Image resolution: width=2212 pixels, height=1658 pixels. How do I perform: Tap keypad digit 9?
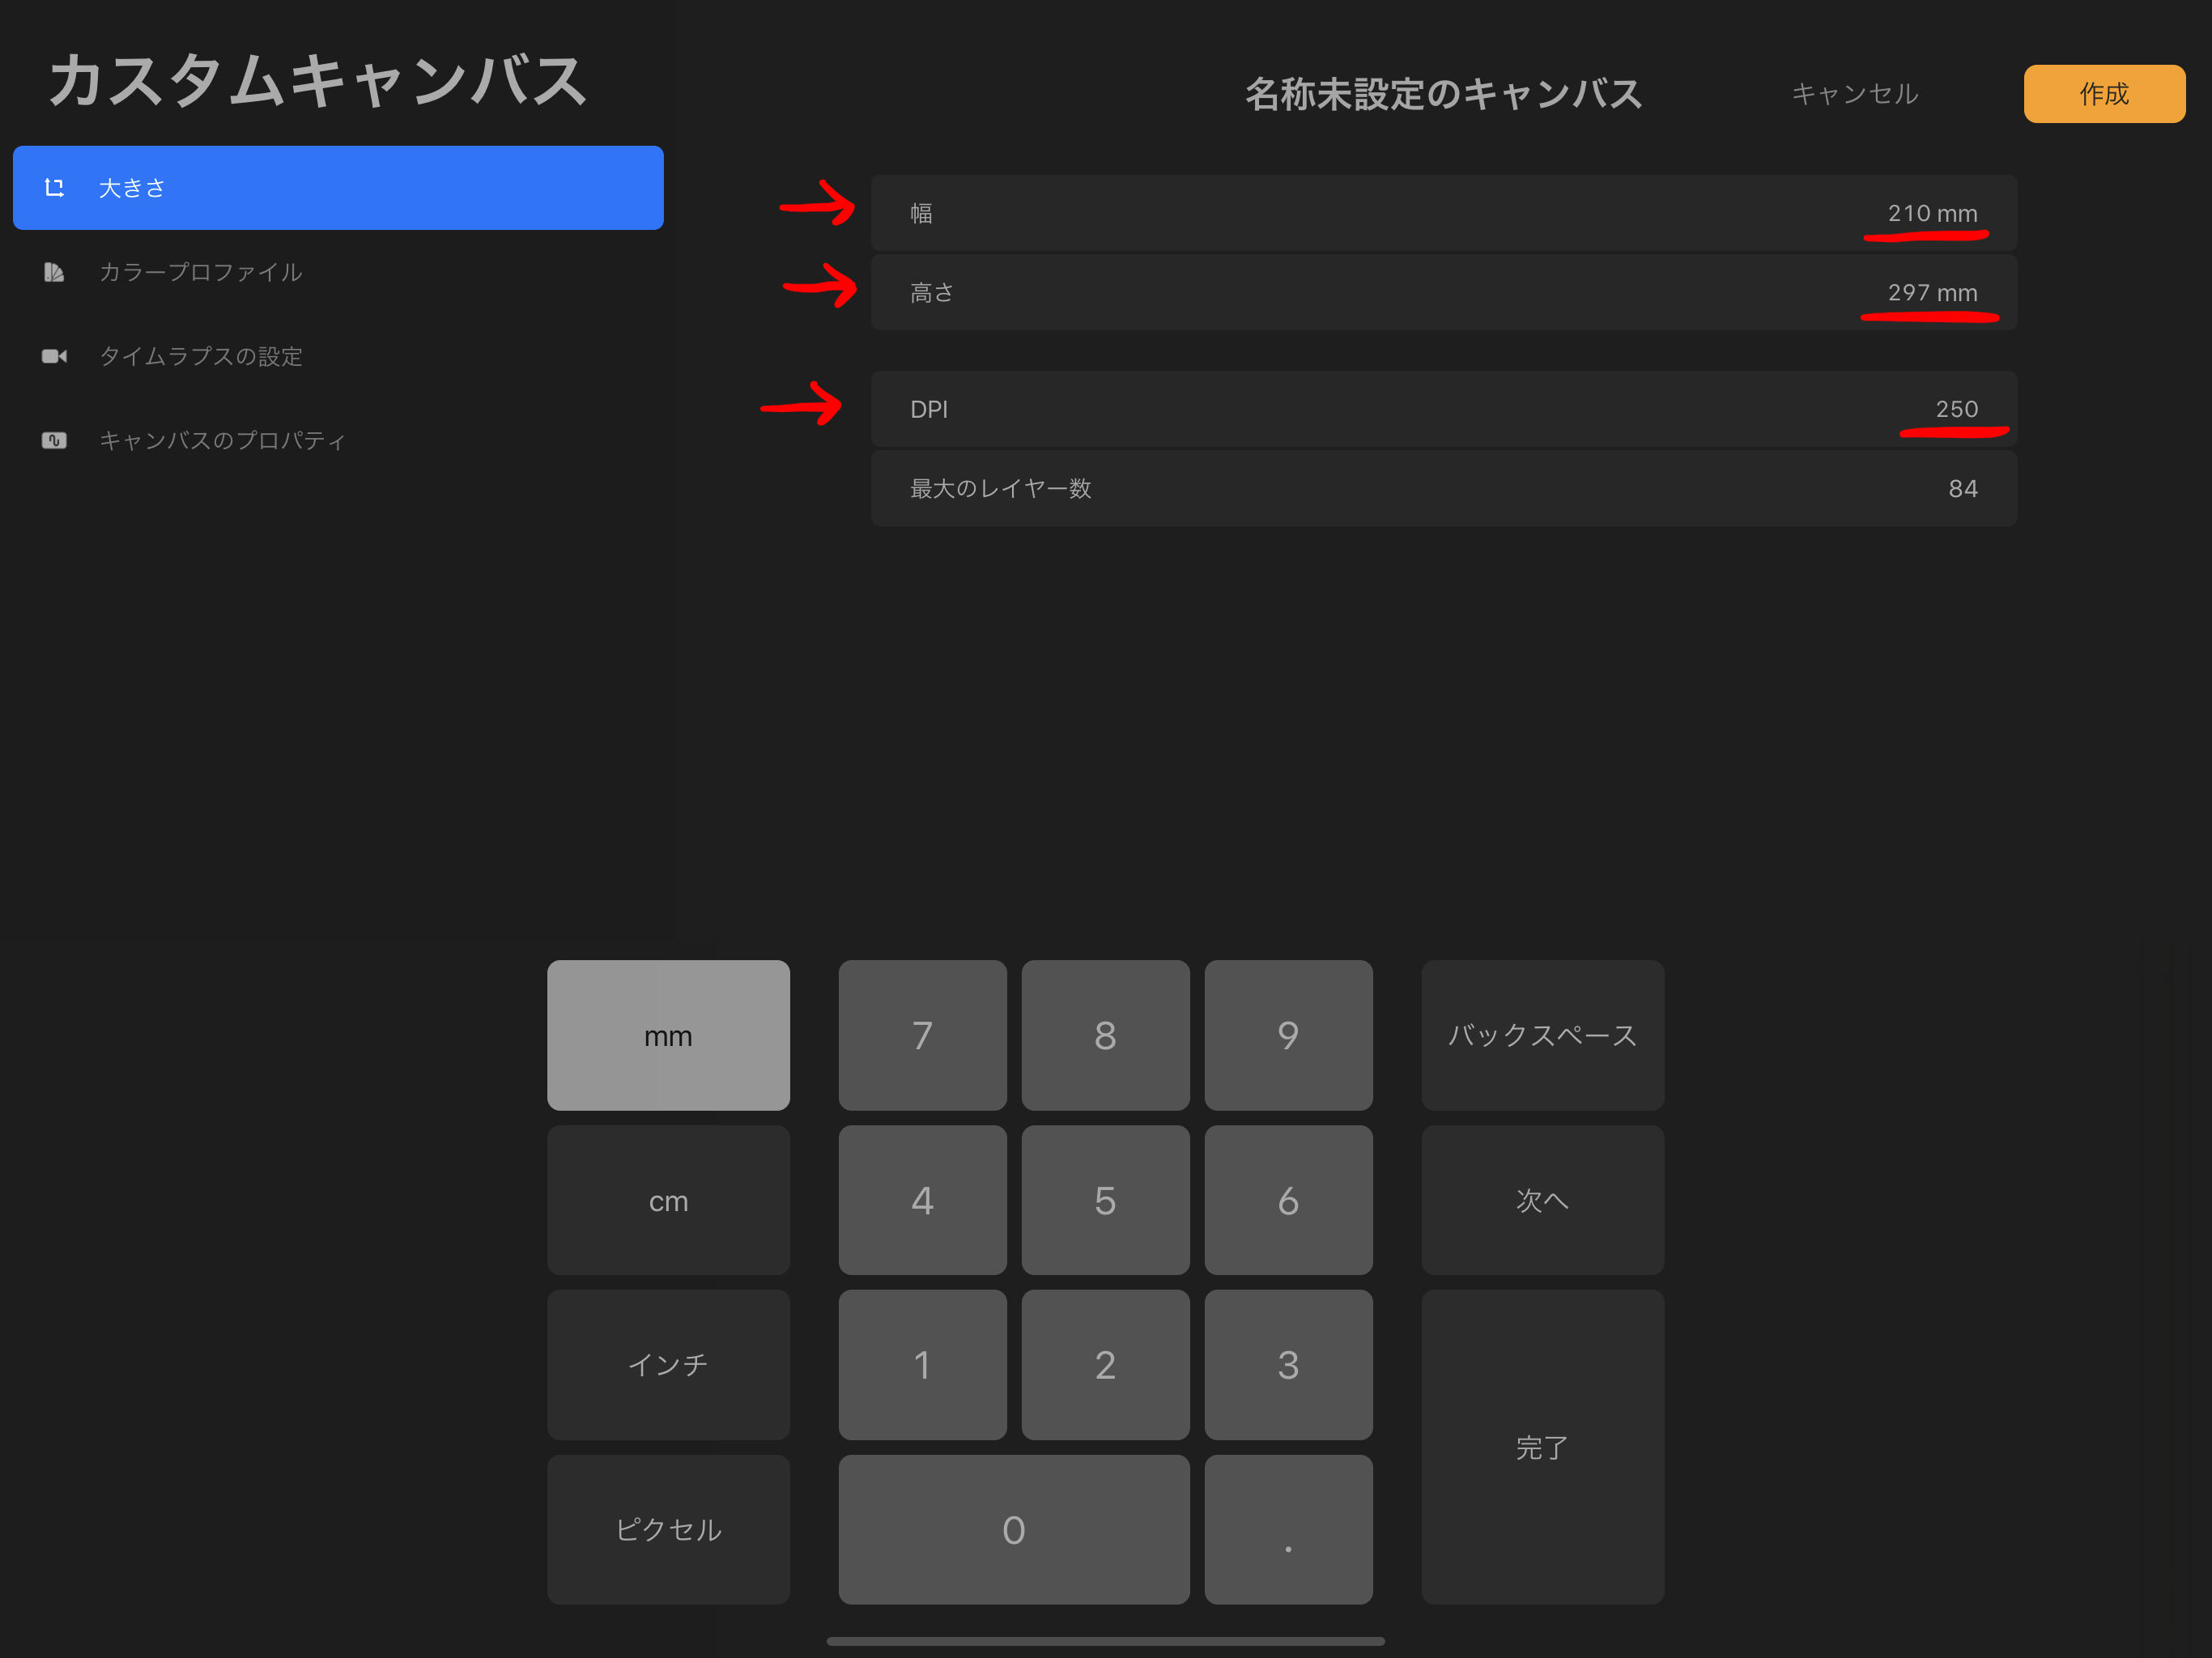coord(1288,1035)
